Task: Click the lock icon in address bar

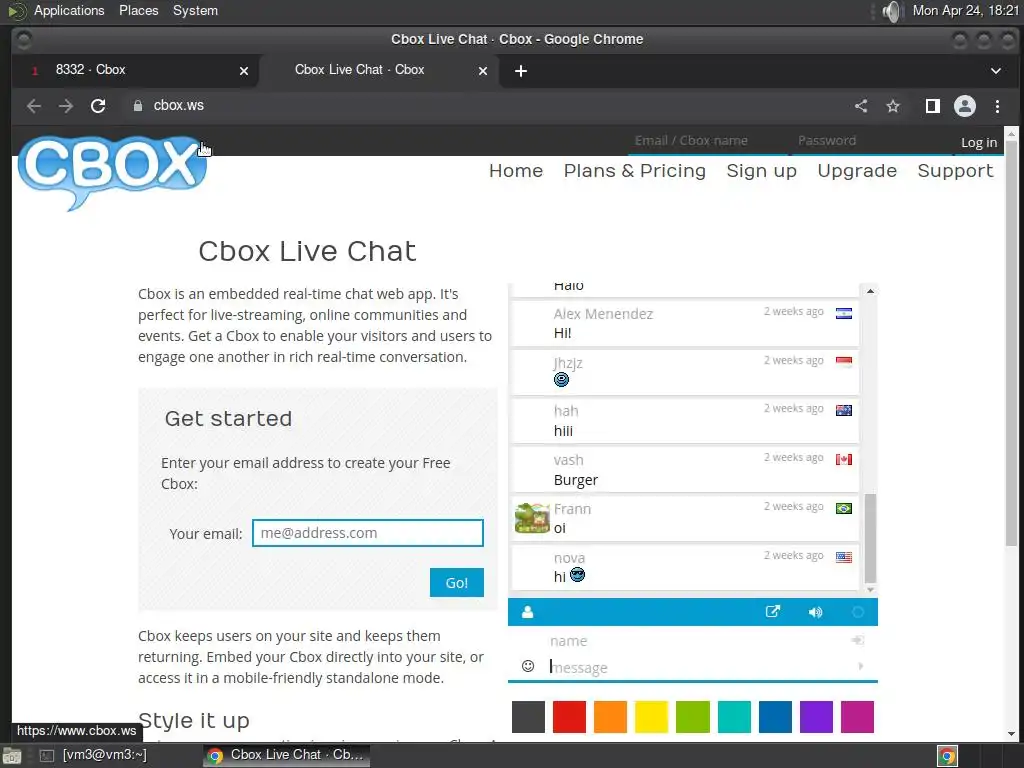Action: (x=138, y=106)
